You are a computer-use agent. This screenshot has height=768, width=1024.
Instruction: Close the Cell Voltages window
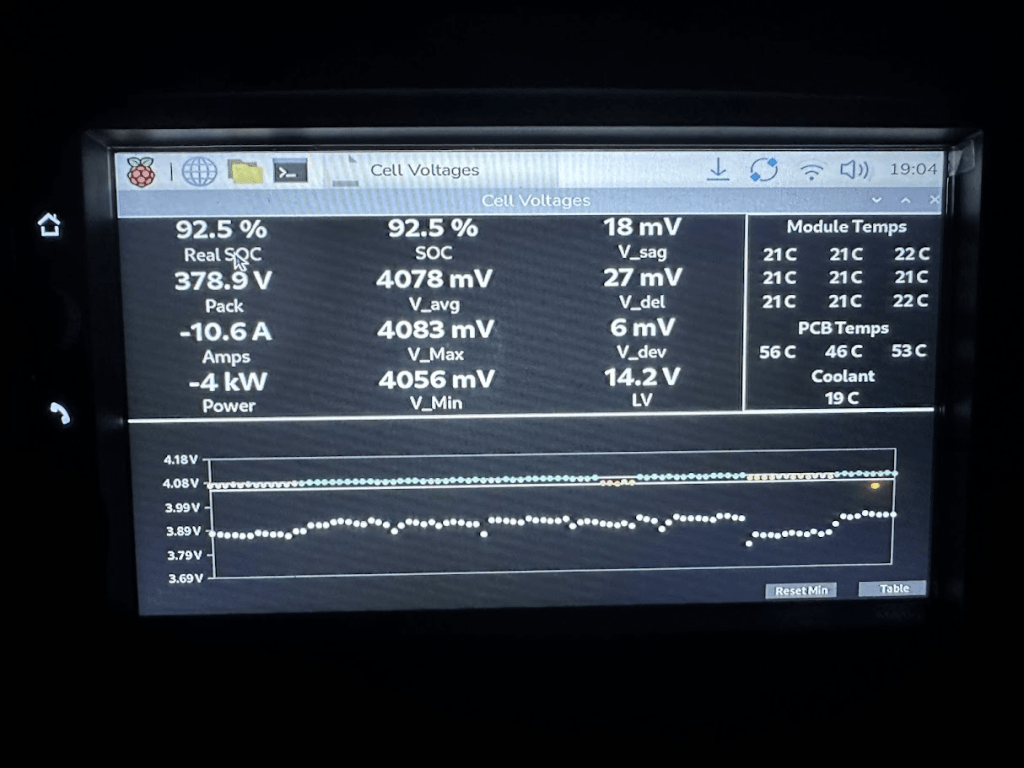(x=934, y=201)
